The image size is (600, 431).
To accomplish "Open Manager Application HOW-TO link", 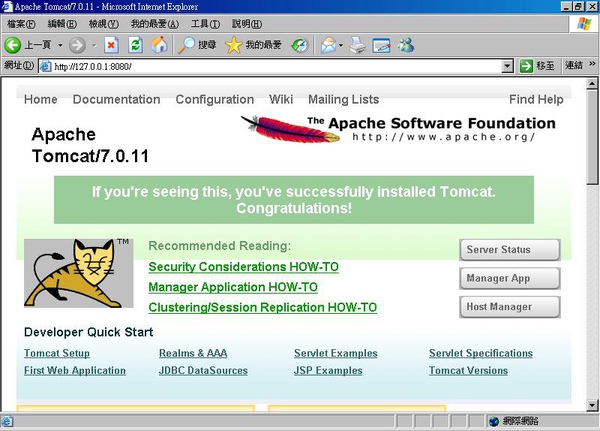I will click(x=233, y=287).
